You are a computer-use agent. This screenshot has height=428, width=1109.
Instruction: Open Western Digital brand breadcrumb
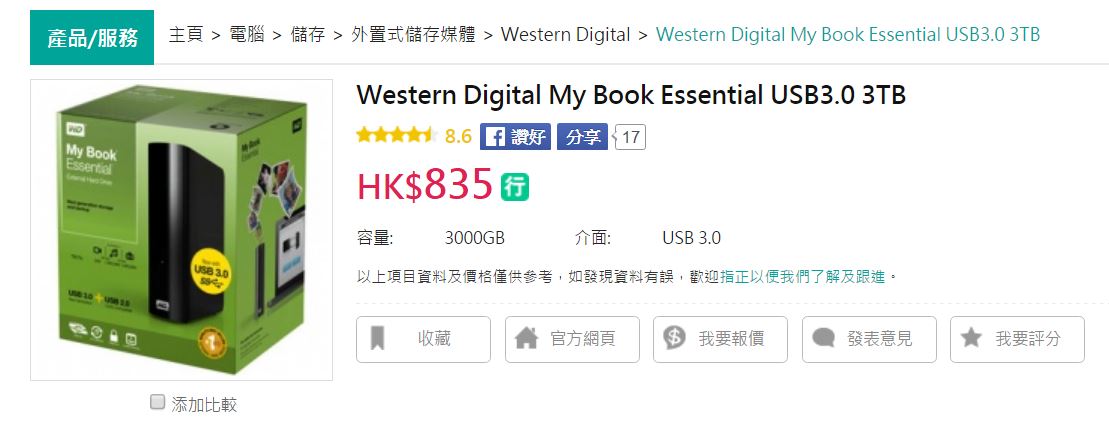(x=566, y=35)
